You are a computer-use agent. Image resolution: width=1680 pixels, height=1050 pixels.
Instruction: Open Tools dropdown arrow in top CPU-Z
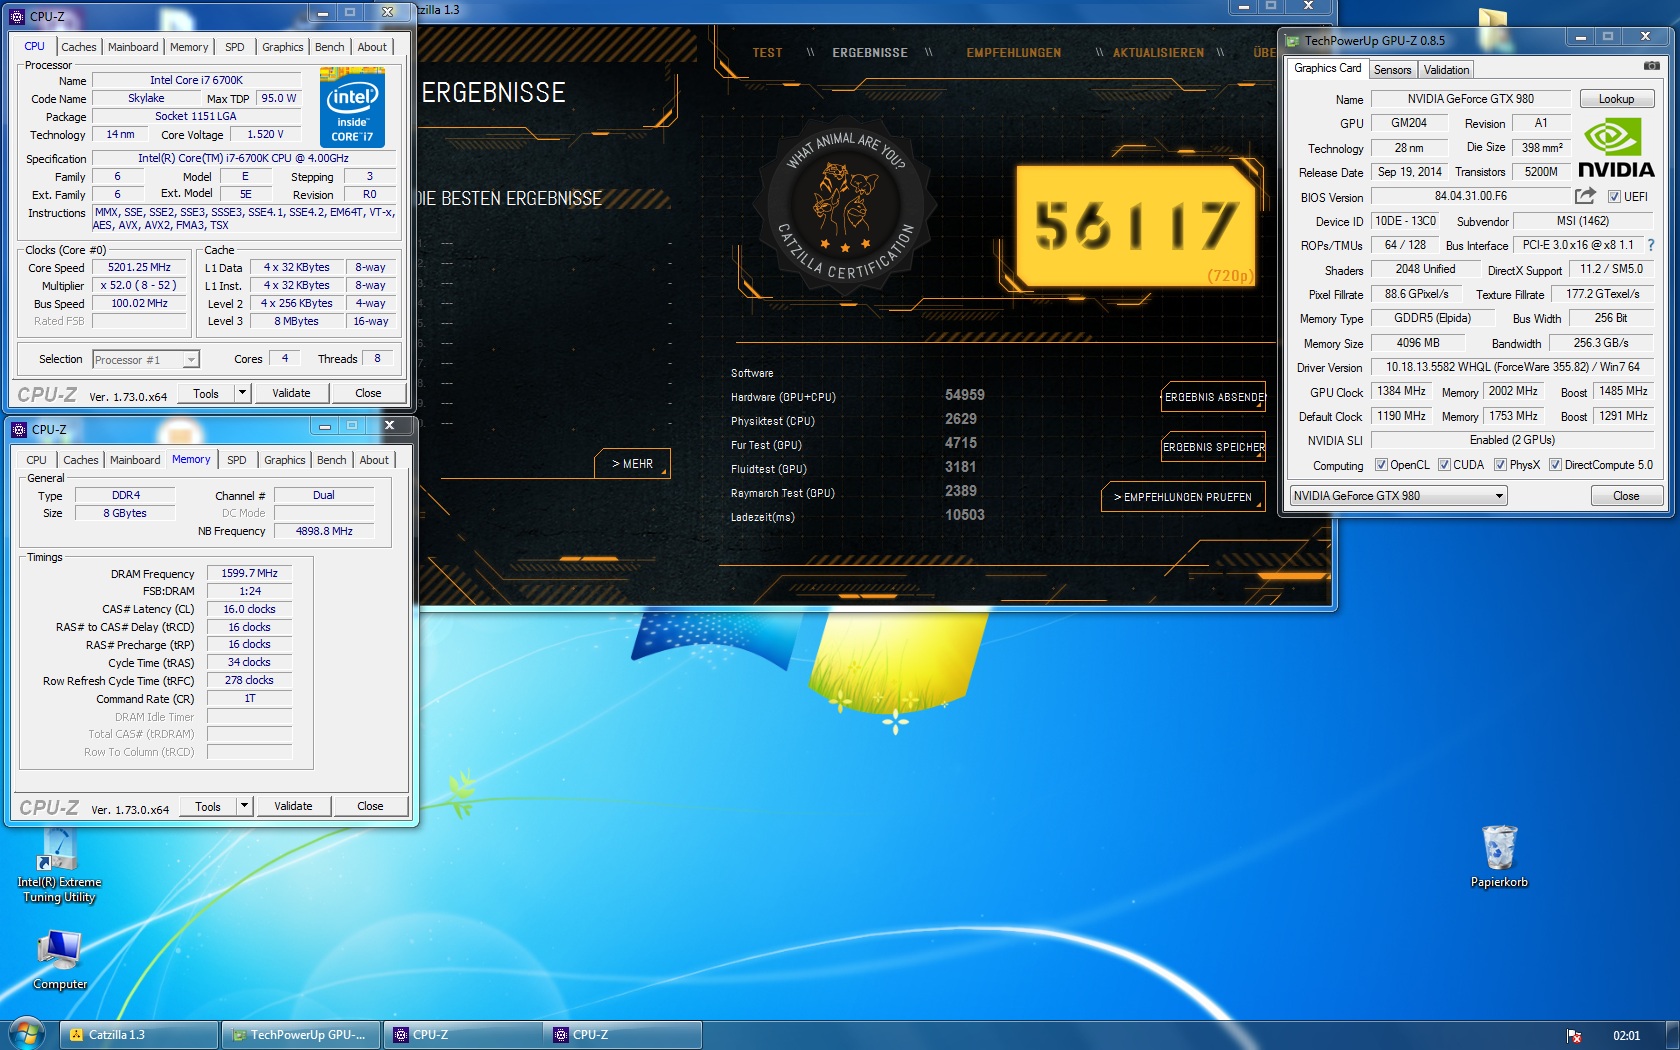[x=242, y=393]
